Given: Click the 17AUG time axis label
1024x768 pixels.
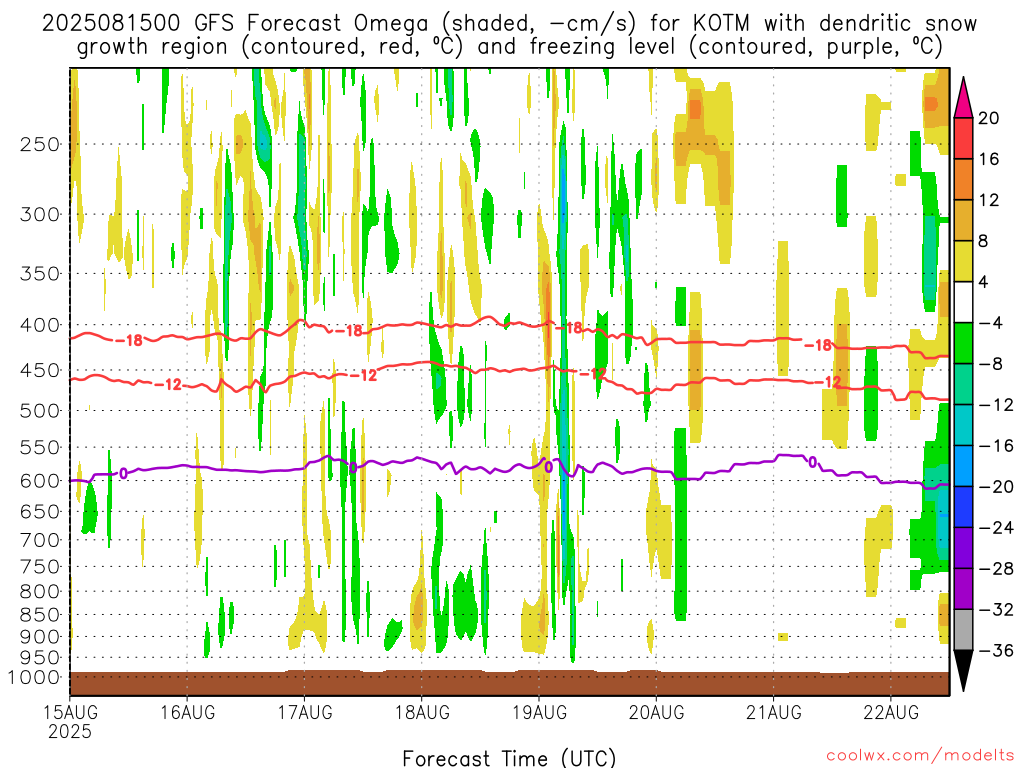Looking at the screenshot, I should pyautogui.click(x=305, y=712).
